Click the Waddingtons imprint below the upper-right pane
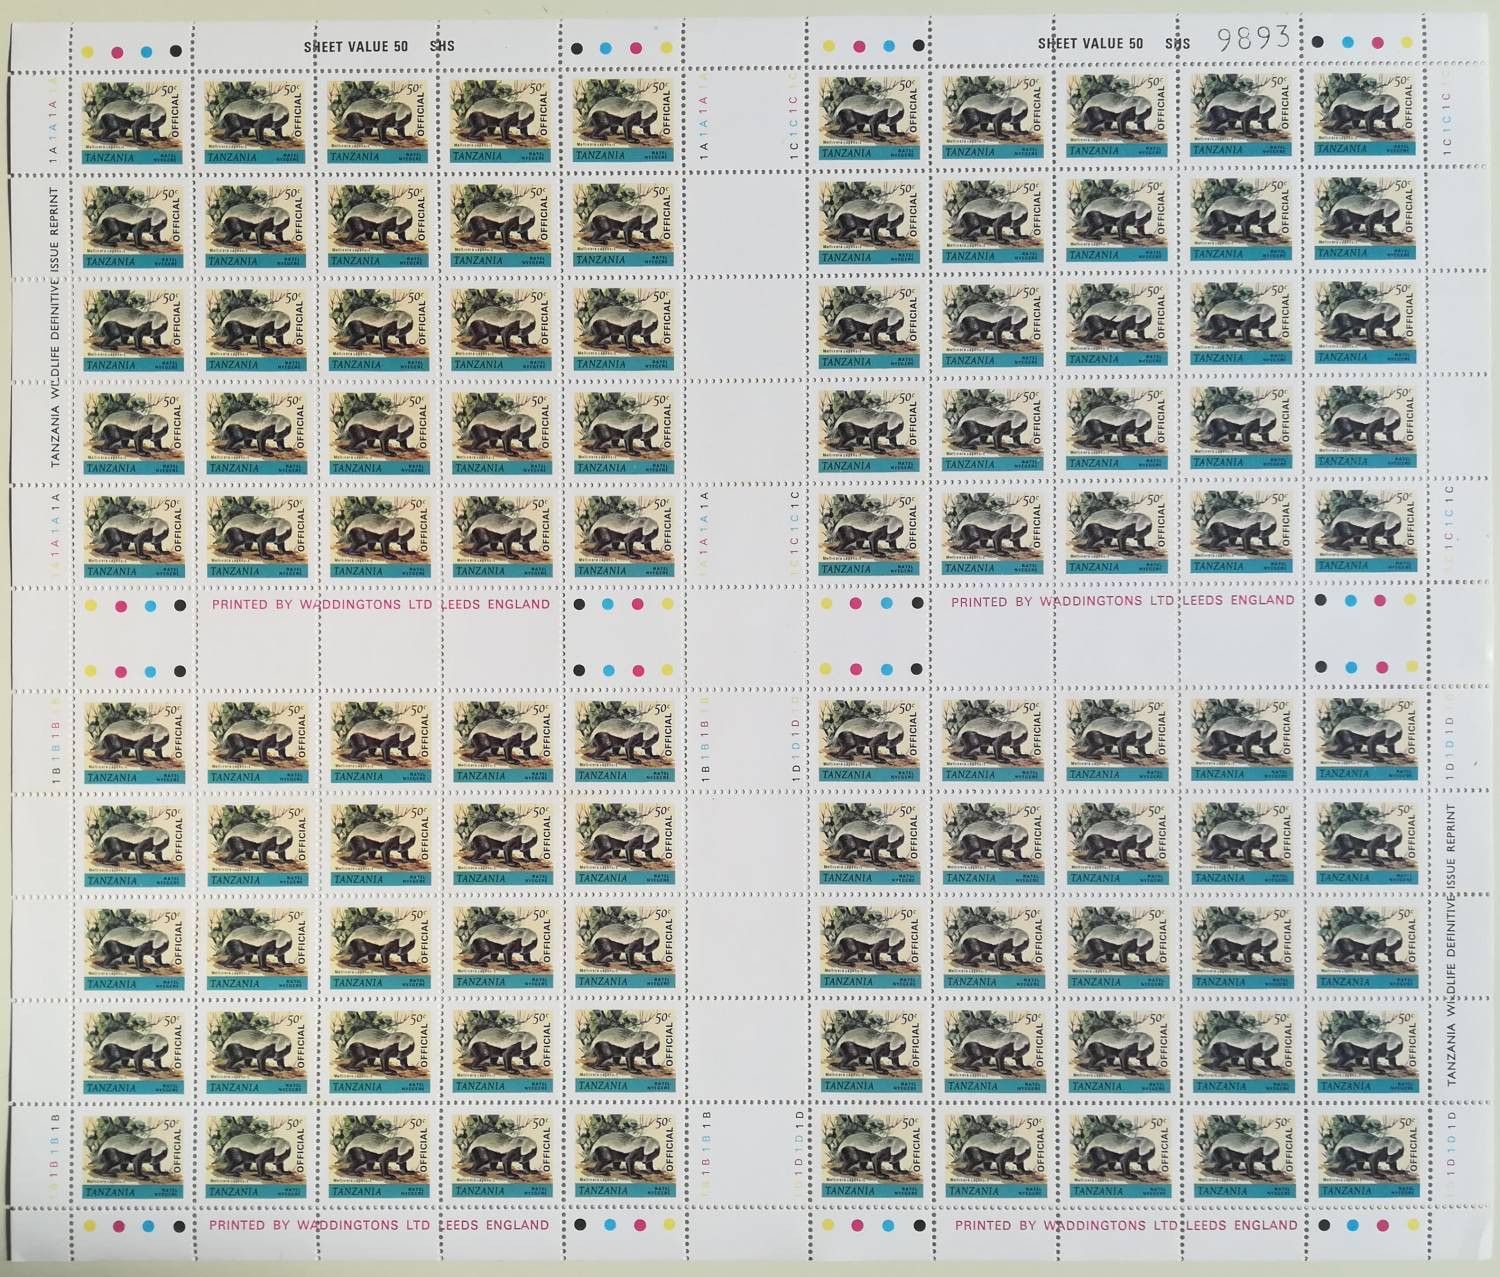Image resolution: width=1500 pixels, height=1277 pixels. (x=1123, y=601)
